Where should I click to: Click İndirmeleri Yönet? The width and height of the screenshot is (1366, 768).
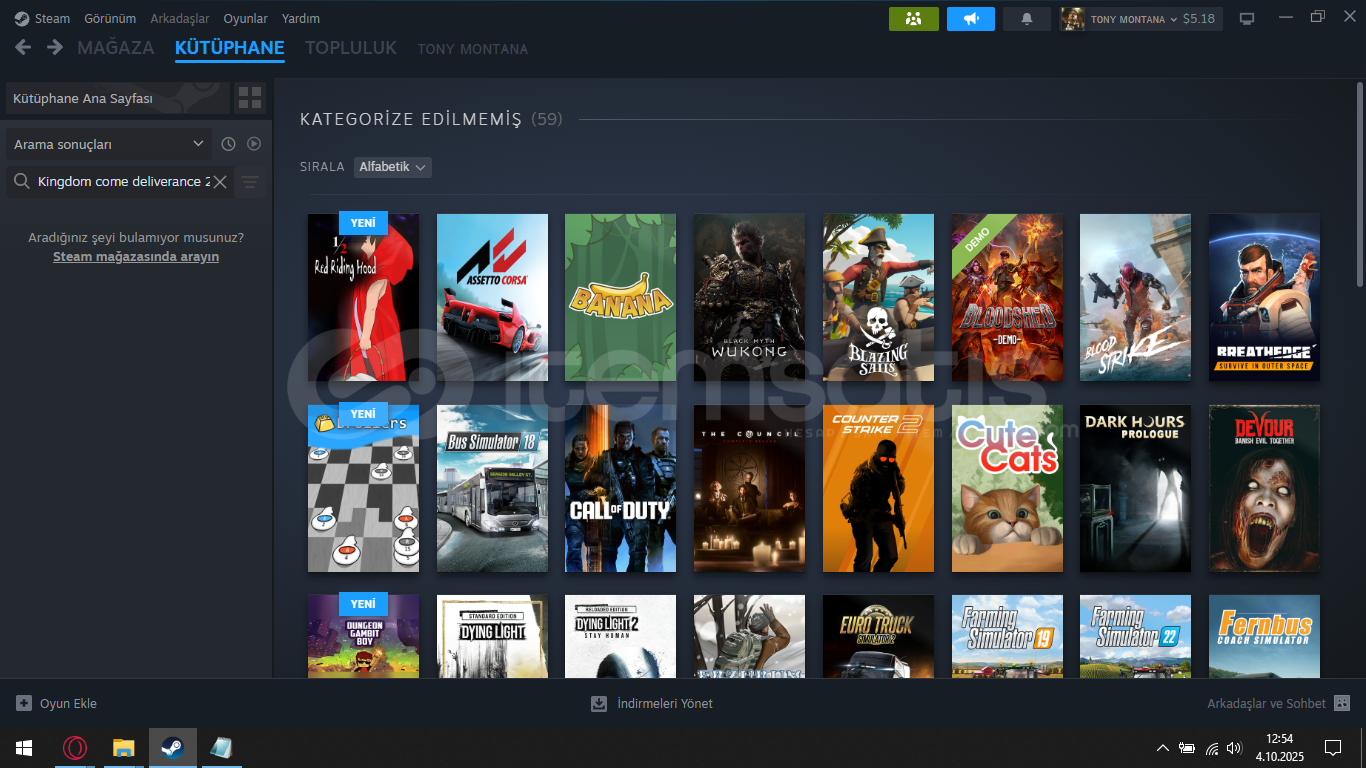[665, 703]
